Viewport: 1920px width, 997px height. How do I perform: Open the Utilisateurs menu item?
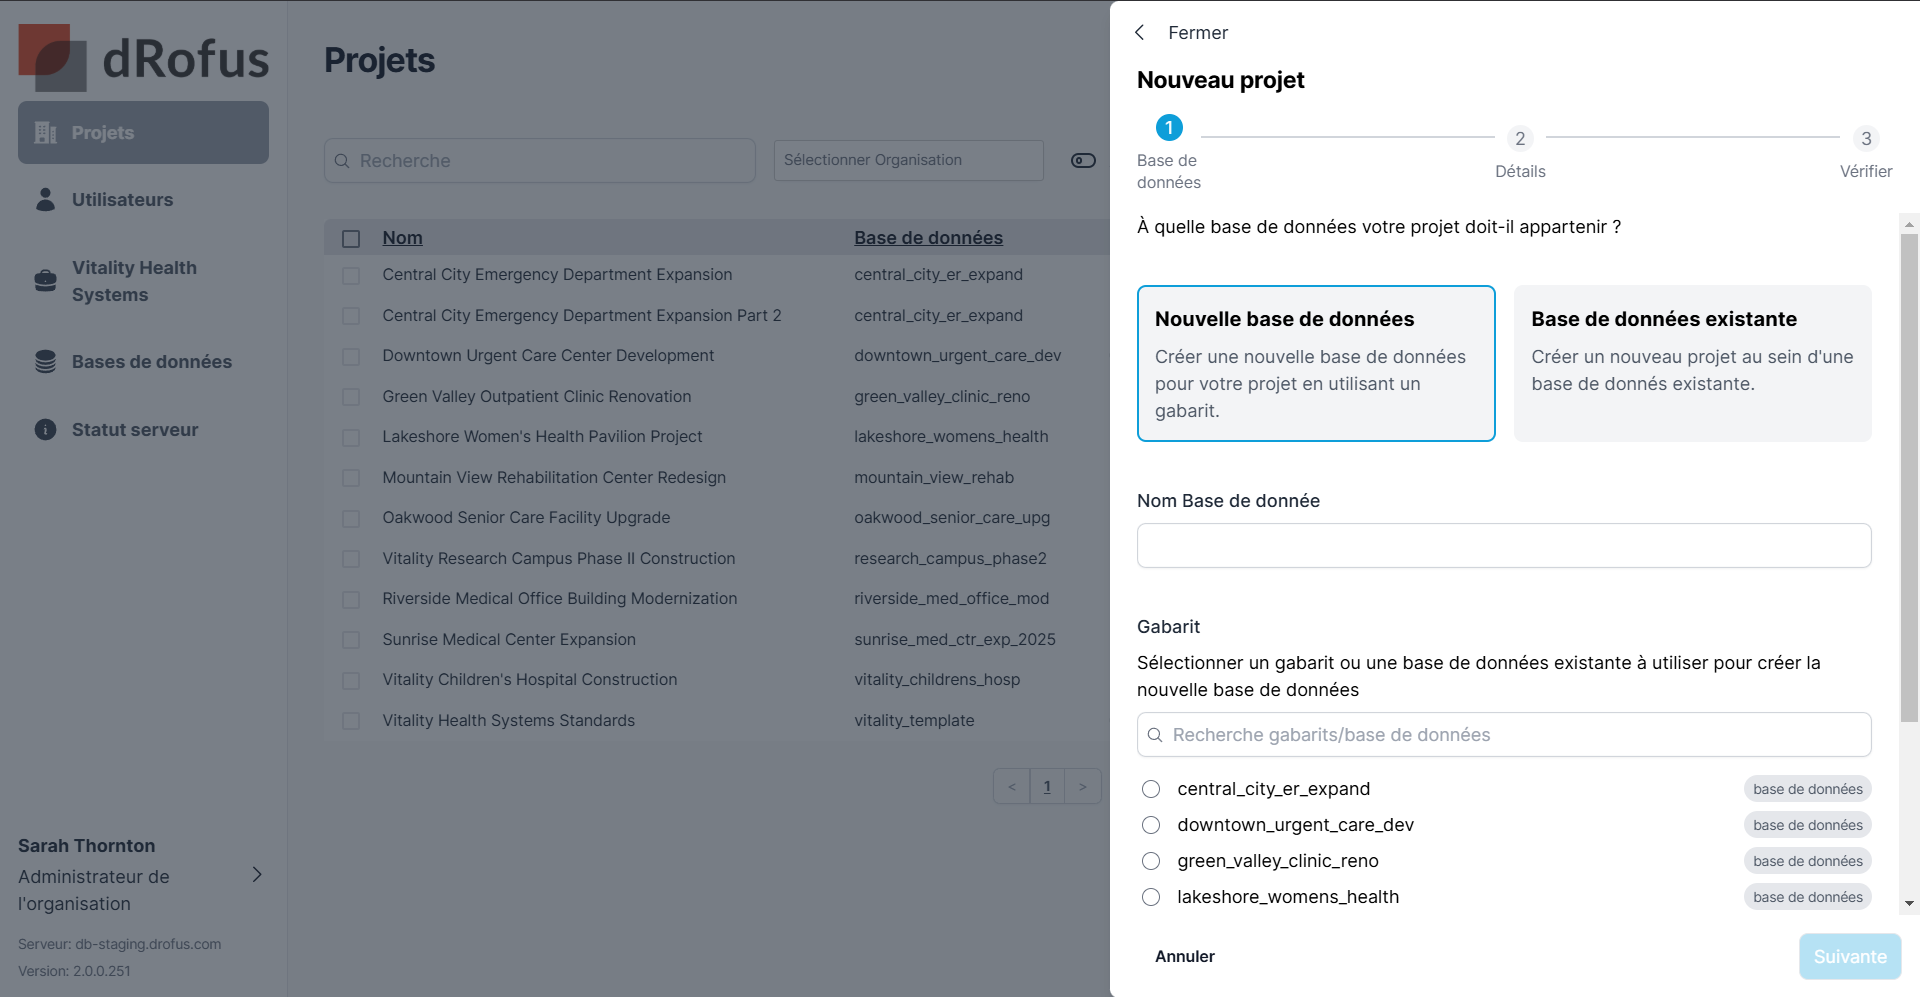(122, 200)
